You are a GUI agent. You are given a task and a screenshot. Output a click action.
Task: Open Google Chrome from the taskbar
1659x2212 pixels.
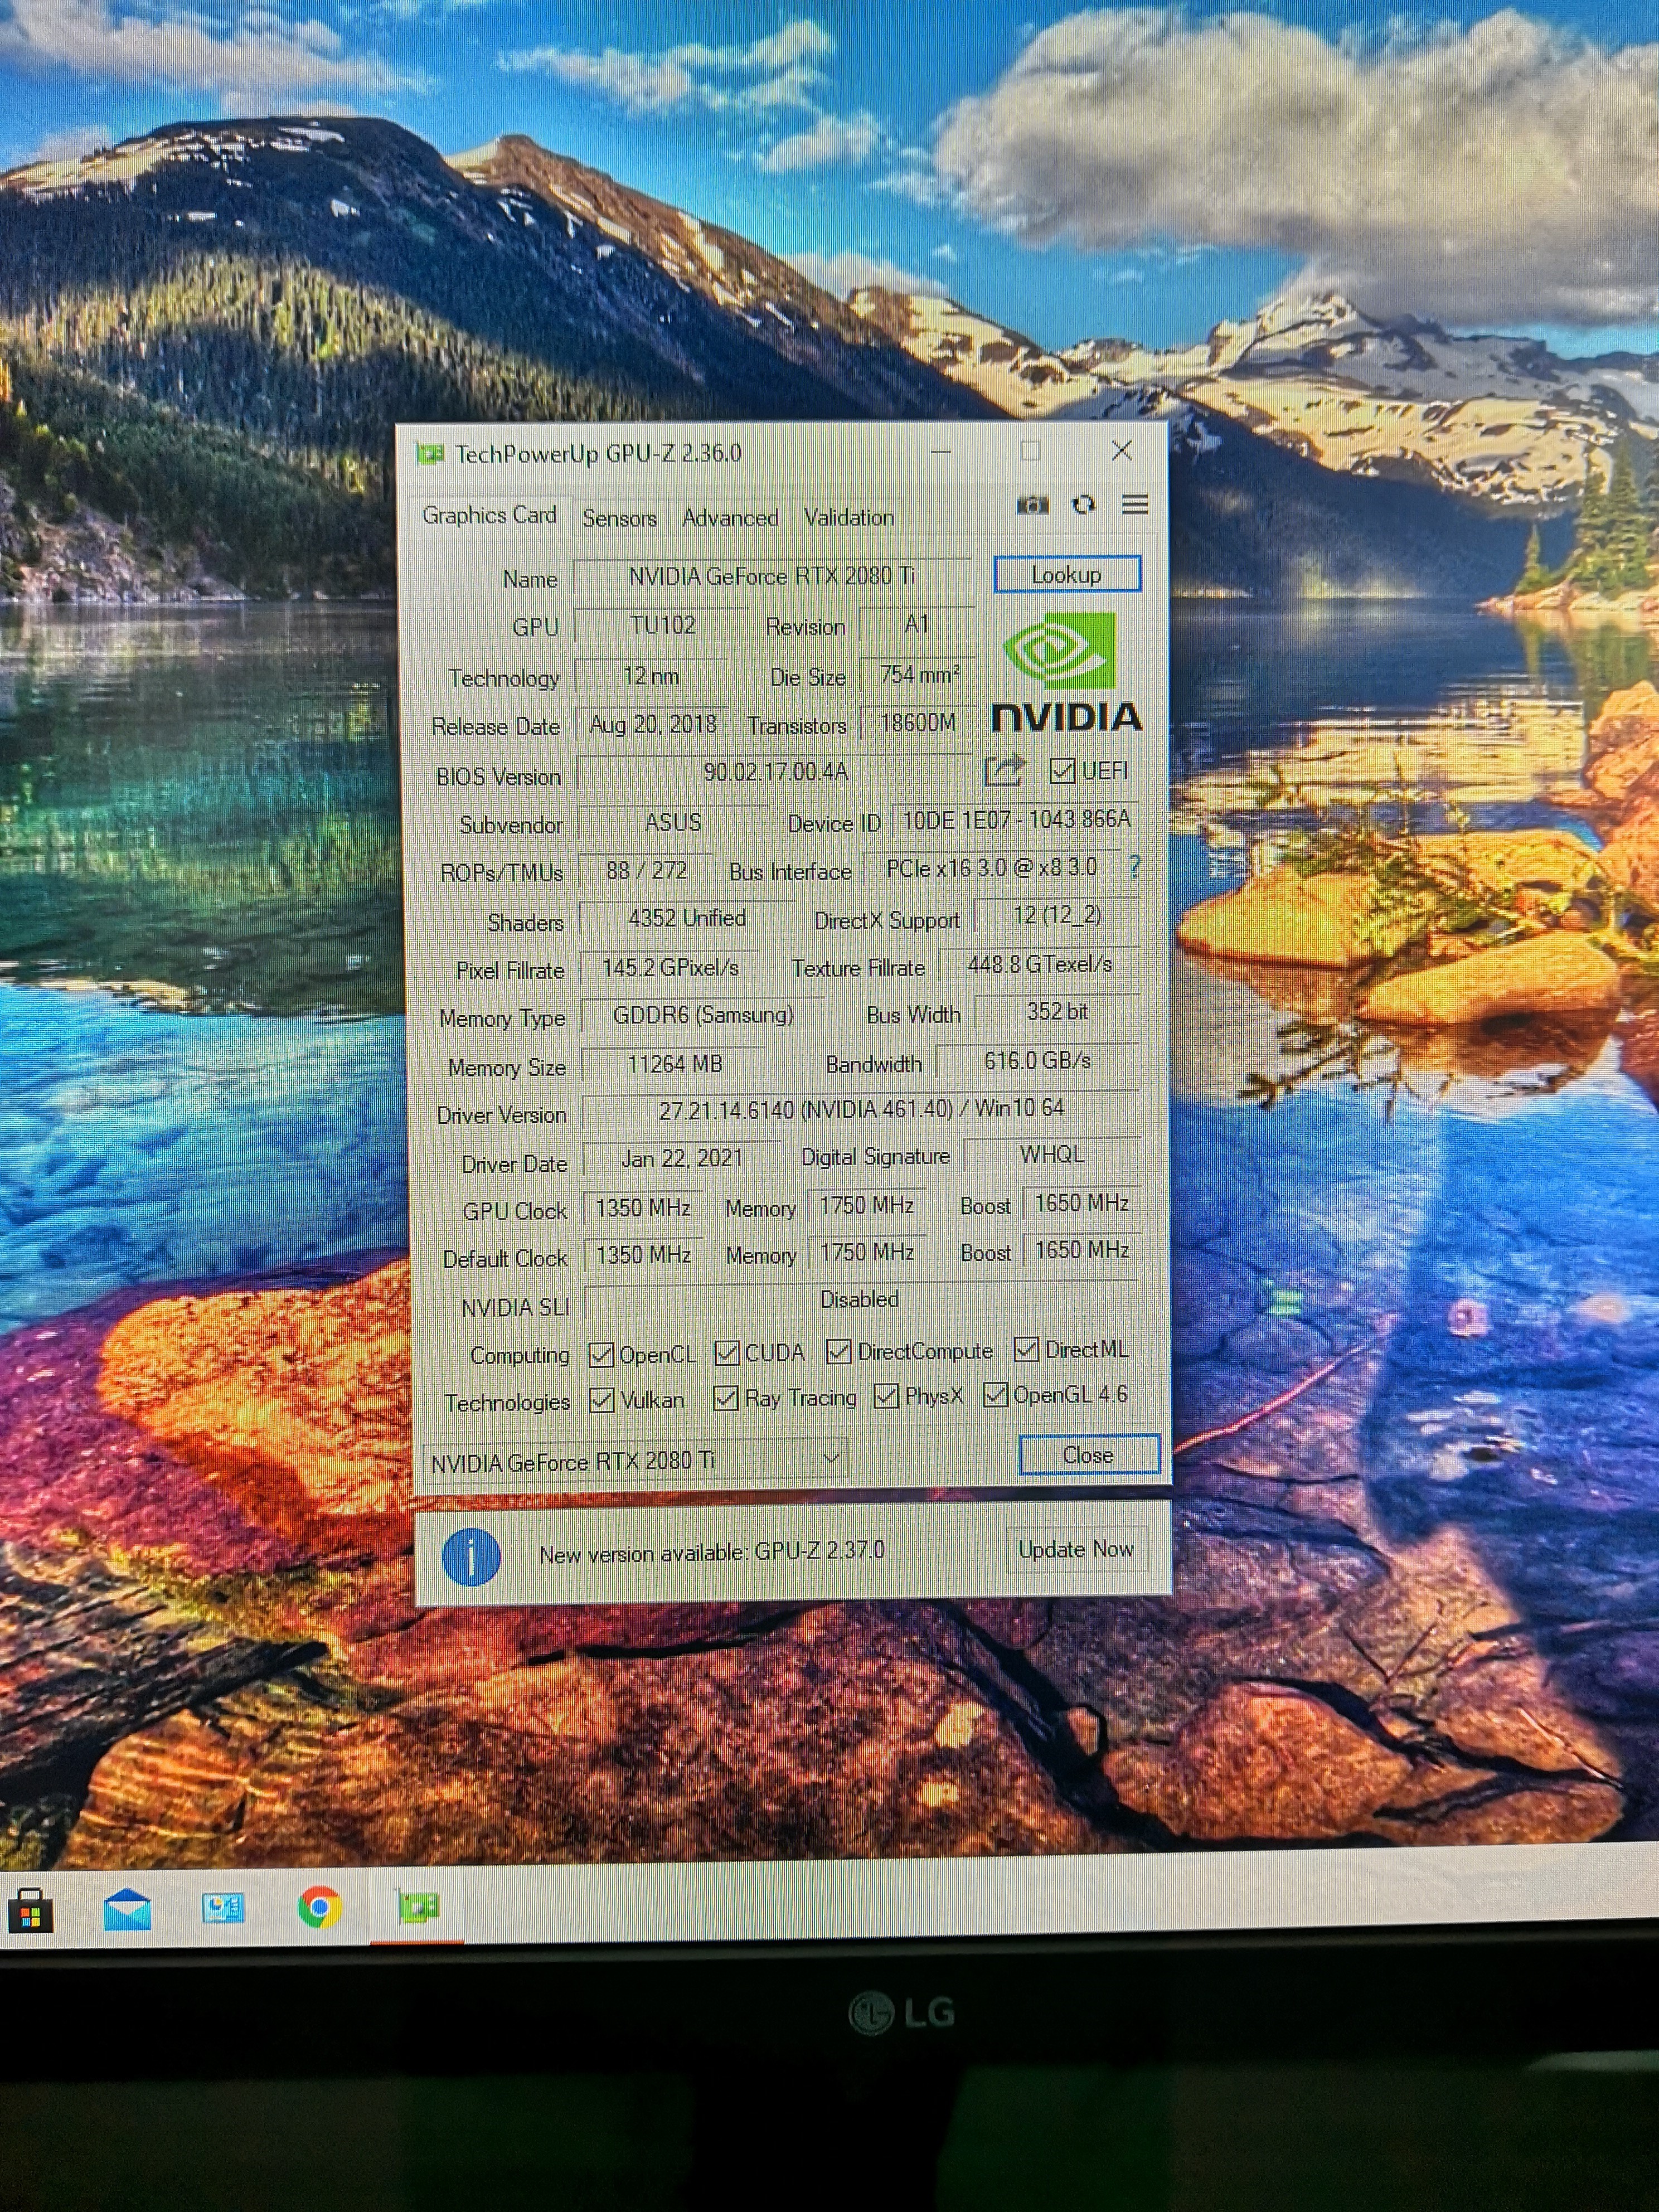(320, 1907)
